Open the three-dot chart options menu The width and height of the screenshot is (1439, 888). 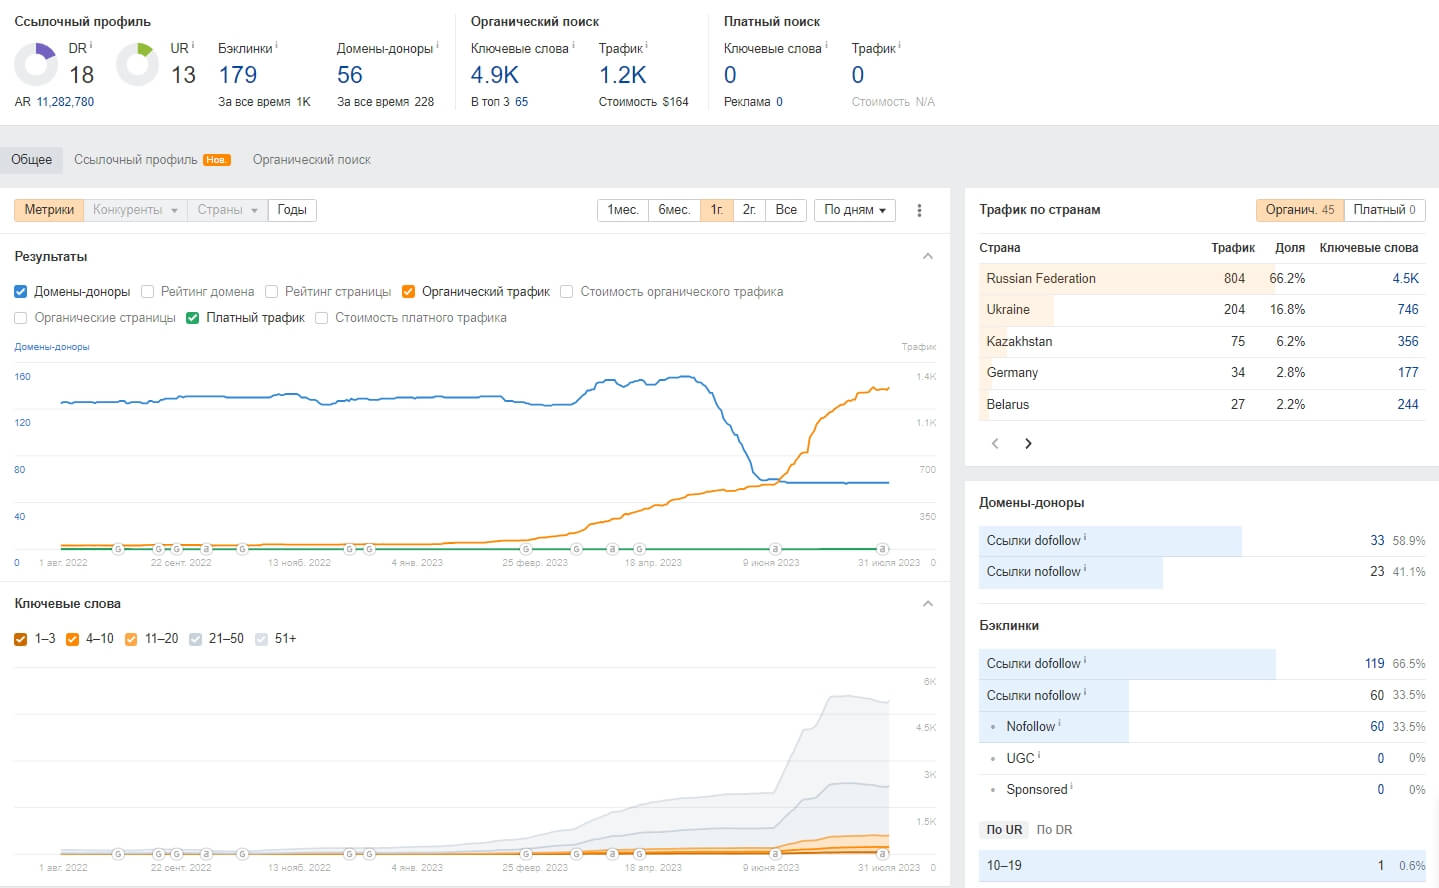(919, 210)
